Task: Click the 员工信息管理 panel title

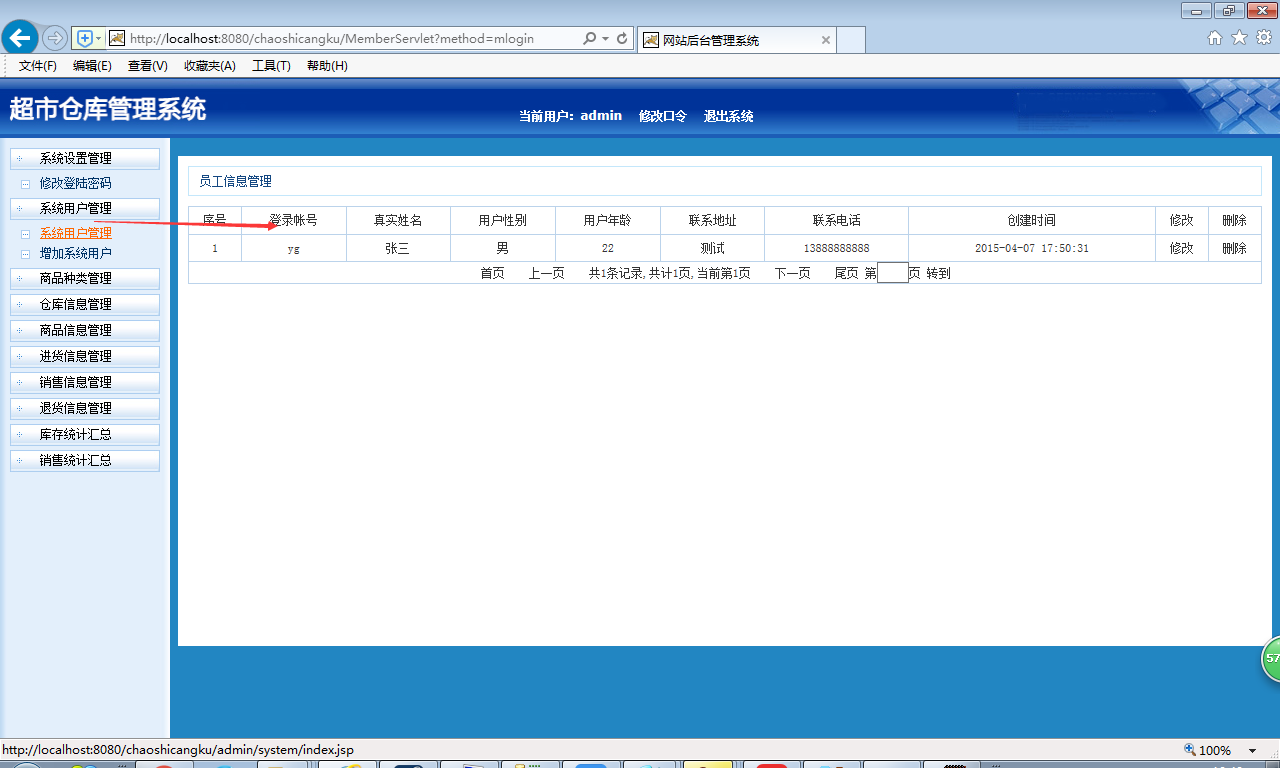Action: (235, 181)
